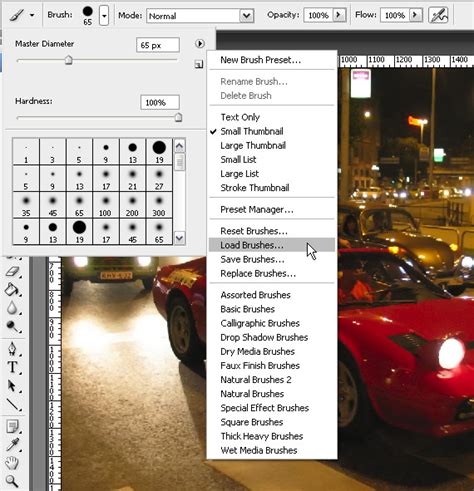This screenshot has width=474, height=491.
Task: Click create new preset icon below flyout
Action: pos(199,64)
